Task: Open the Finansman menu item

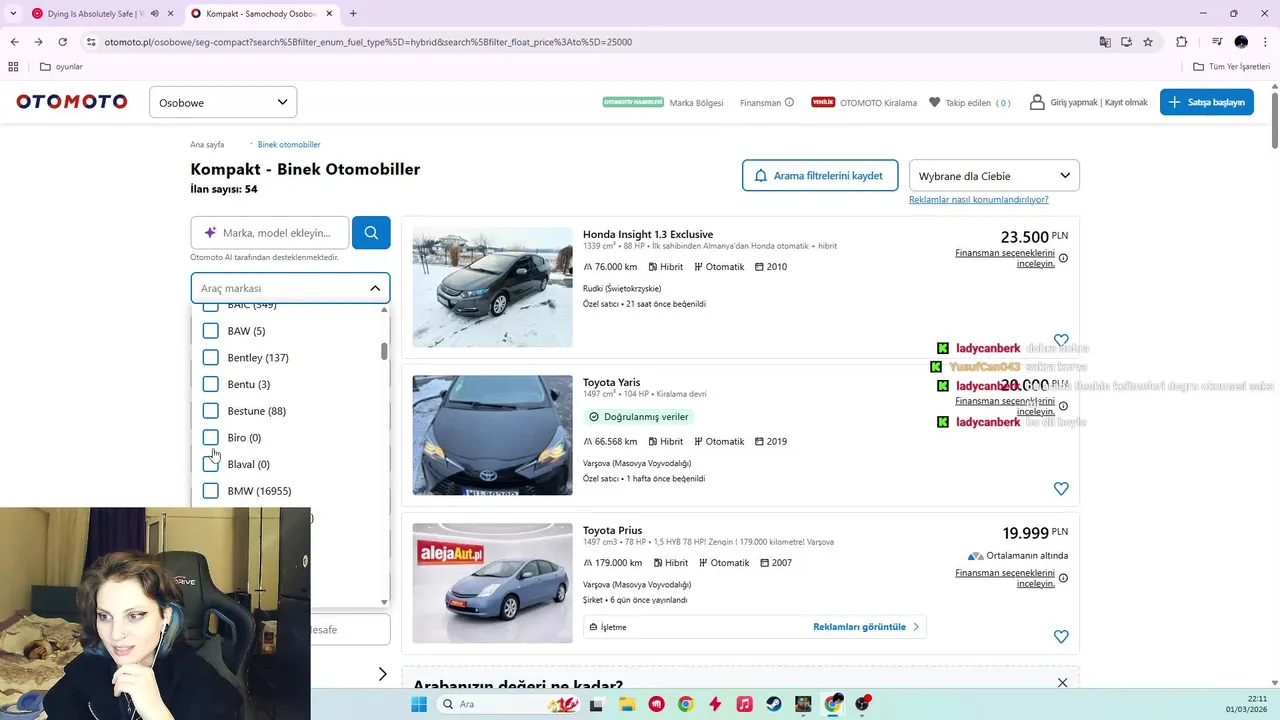Action: 760,102
